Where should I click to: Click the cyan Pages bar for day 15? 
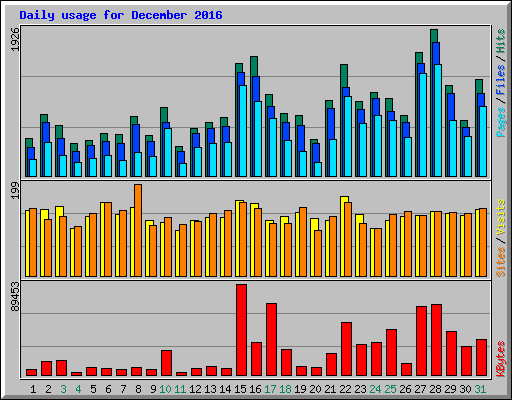[x=243, y=131]
